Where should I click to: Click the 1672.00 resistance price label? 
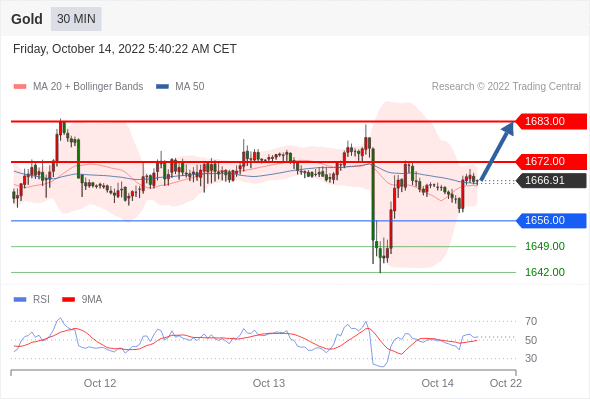[550, 161]
